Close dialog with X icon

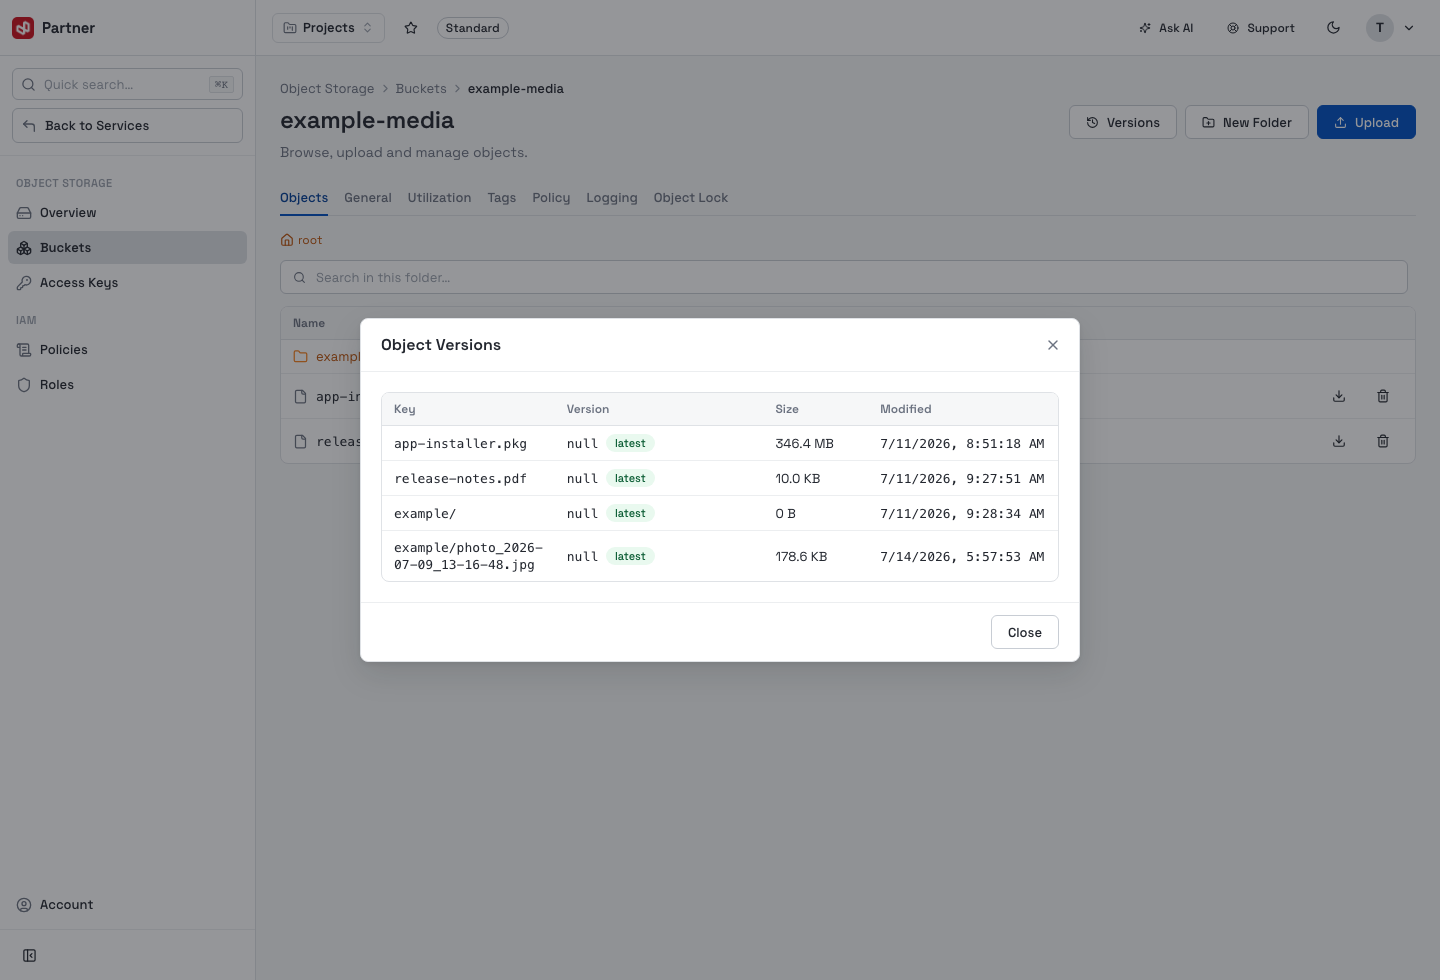[1053, 345]
